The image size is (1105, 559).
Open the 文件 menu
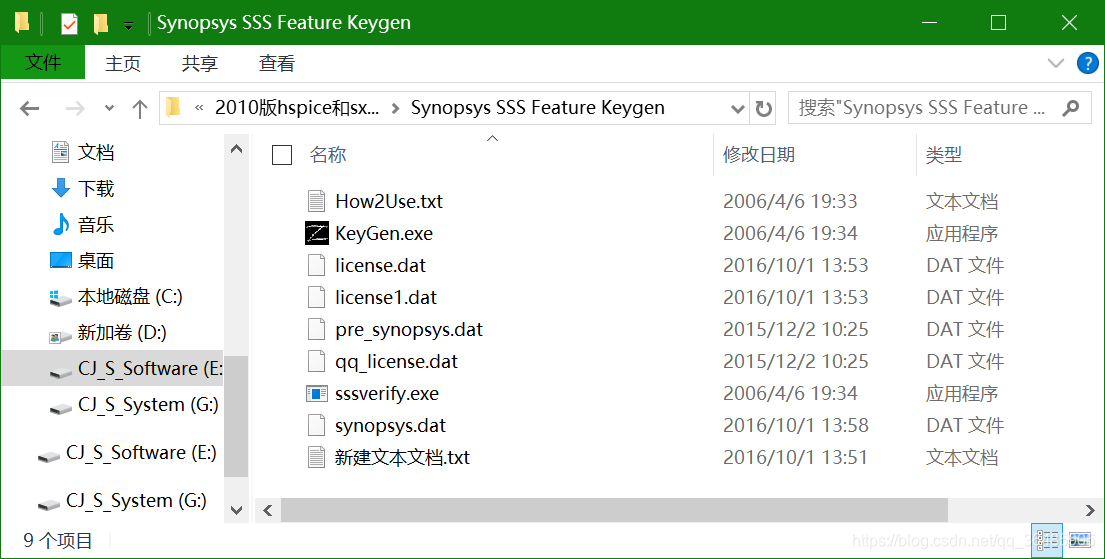click(x=43, y=63)
